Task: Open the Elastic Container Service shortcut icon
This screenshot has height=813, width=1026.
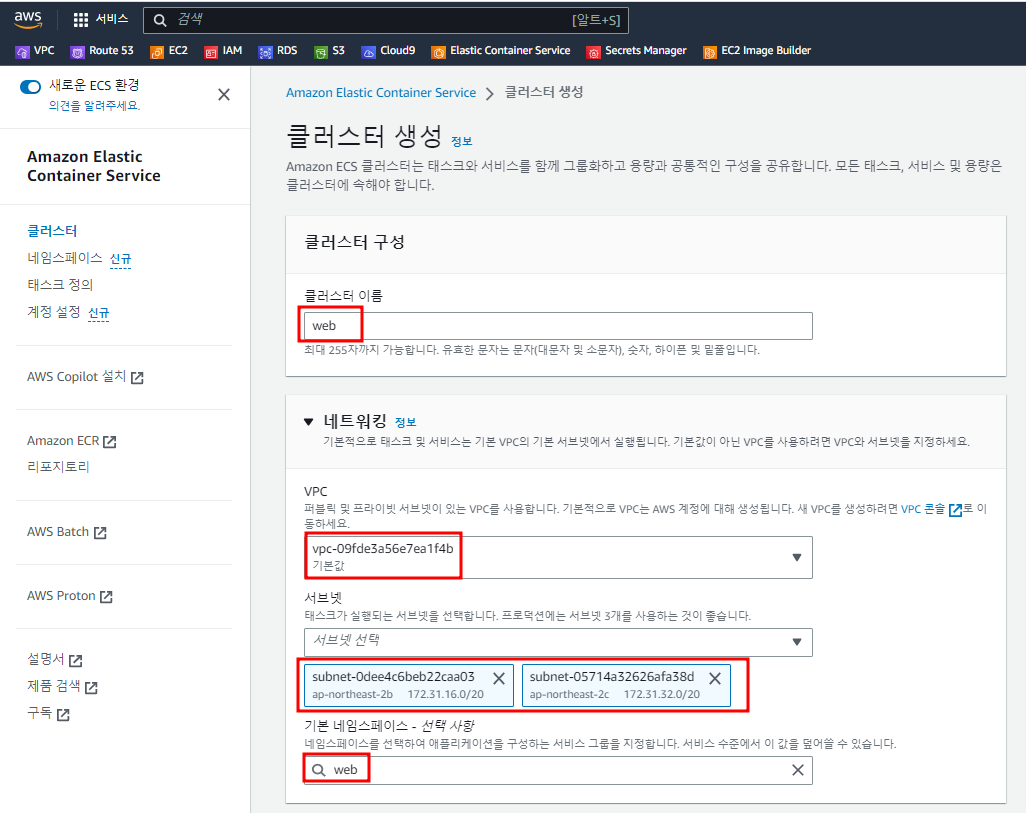Action: pyautogui.click(x=438, y=52)
